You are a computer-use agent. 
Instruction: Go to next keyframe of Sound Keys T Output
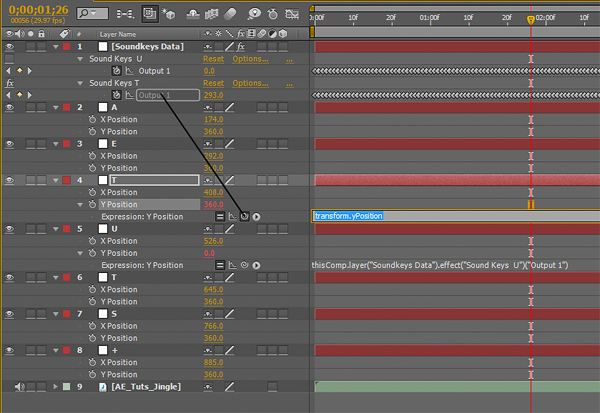click(29, 95)
